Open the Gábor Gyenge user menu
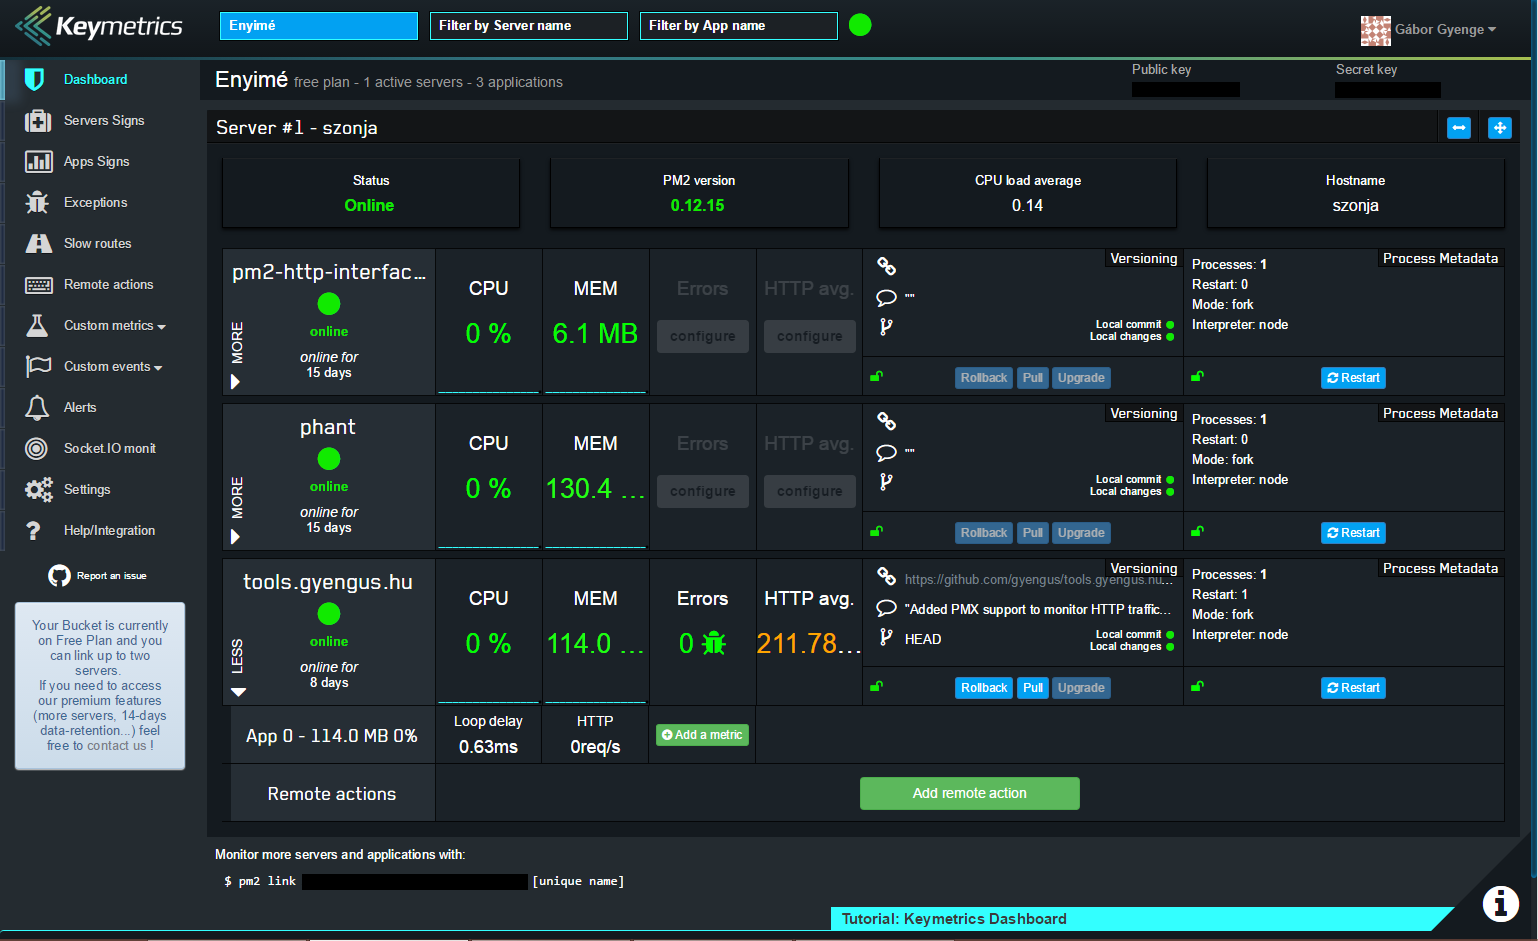 click(x=1430, y=30)
